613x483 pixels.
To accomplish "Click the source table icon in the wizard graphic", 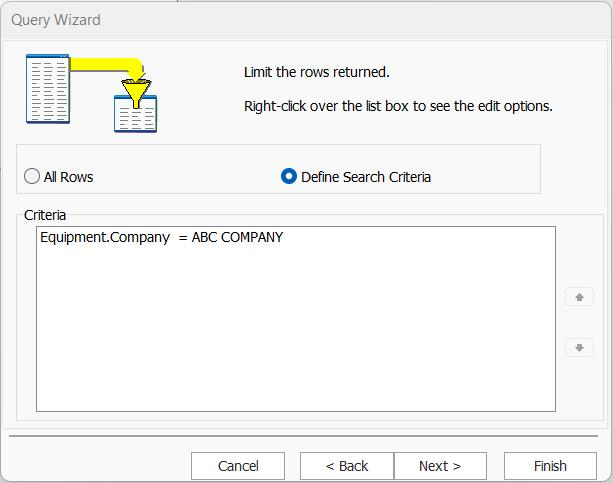I will (47, 89).
